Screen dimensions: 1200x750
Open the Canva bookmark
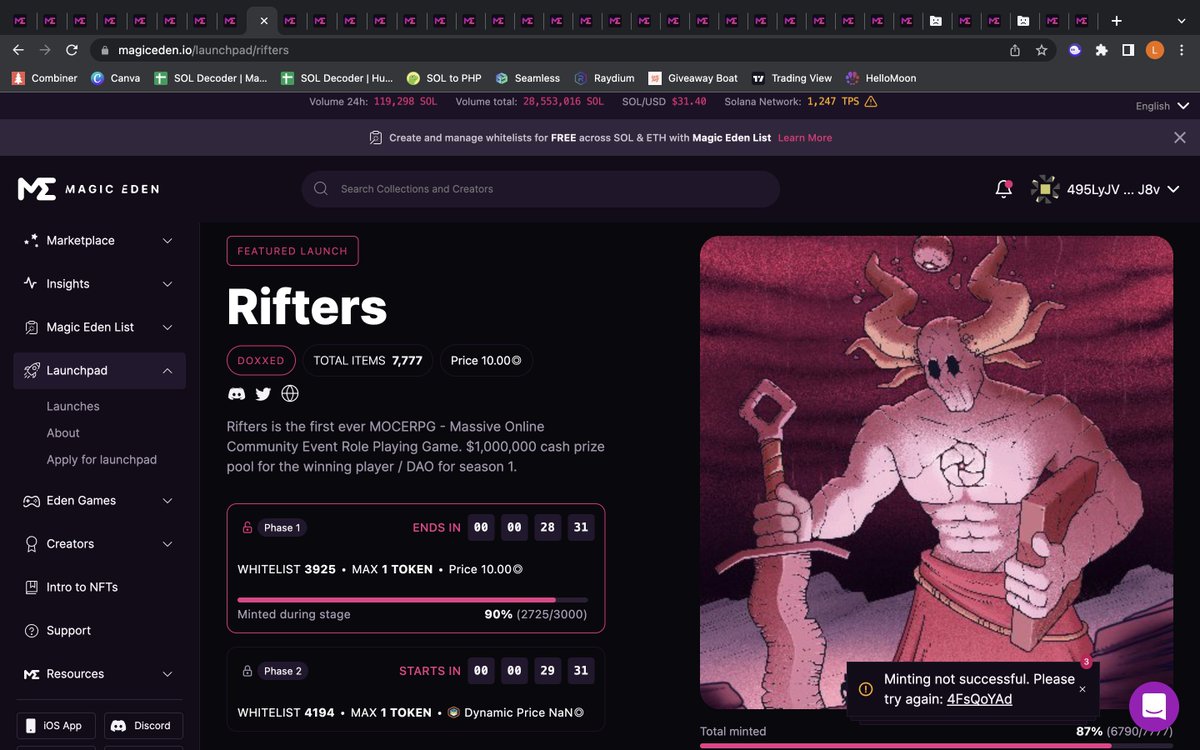click(x=115, y=78)
